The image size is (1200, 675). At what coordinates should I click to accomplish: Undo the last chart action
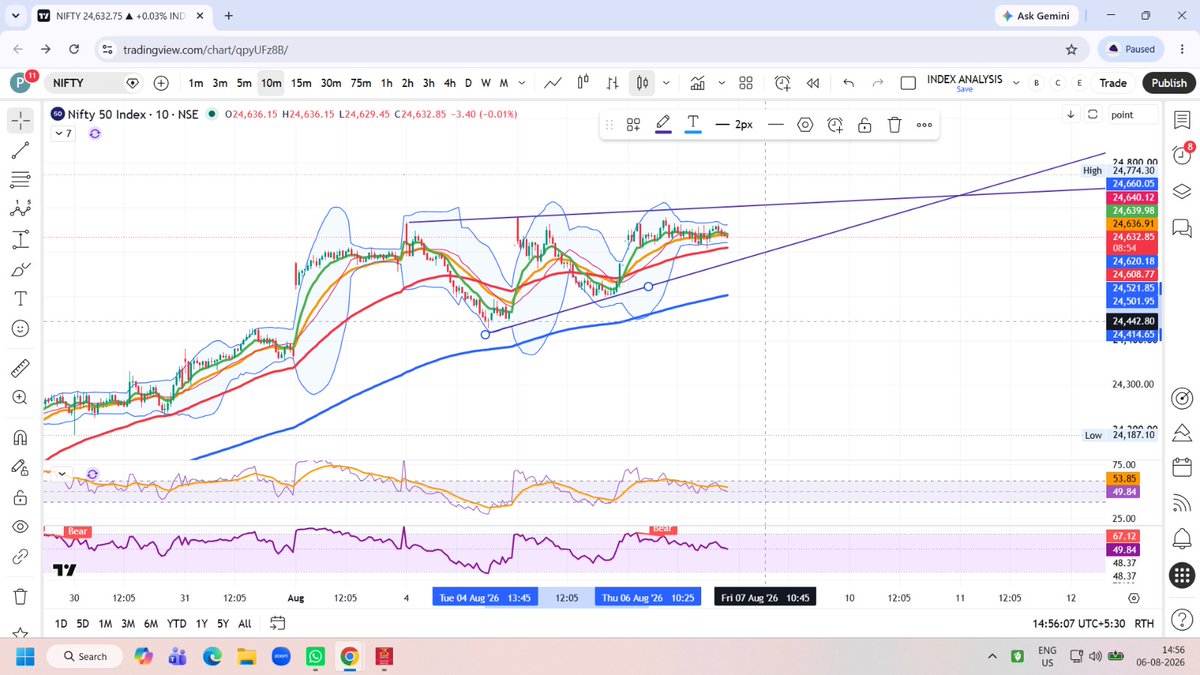[849, 83]
